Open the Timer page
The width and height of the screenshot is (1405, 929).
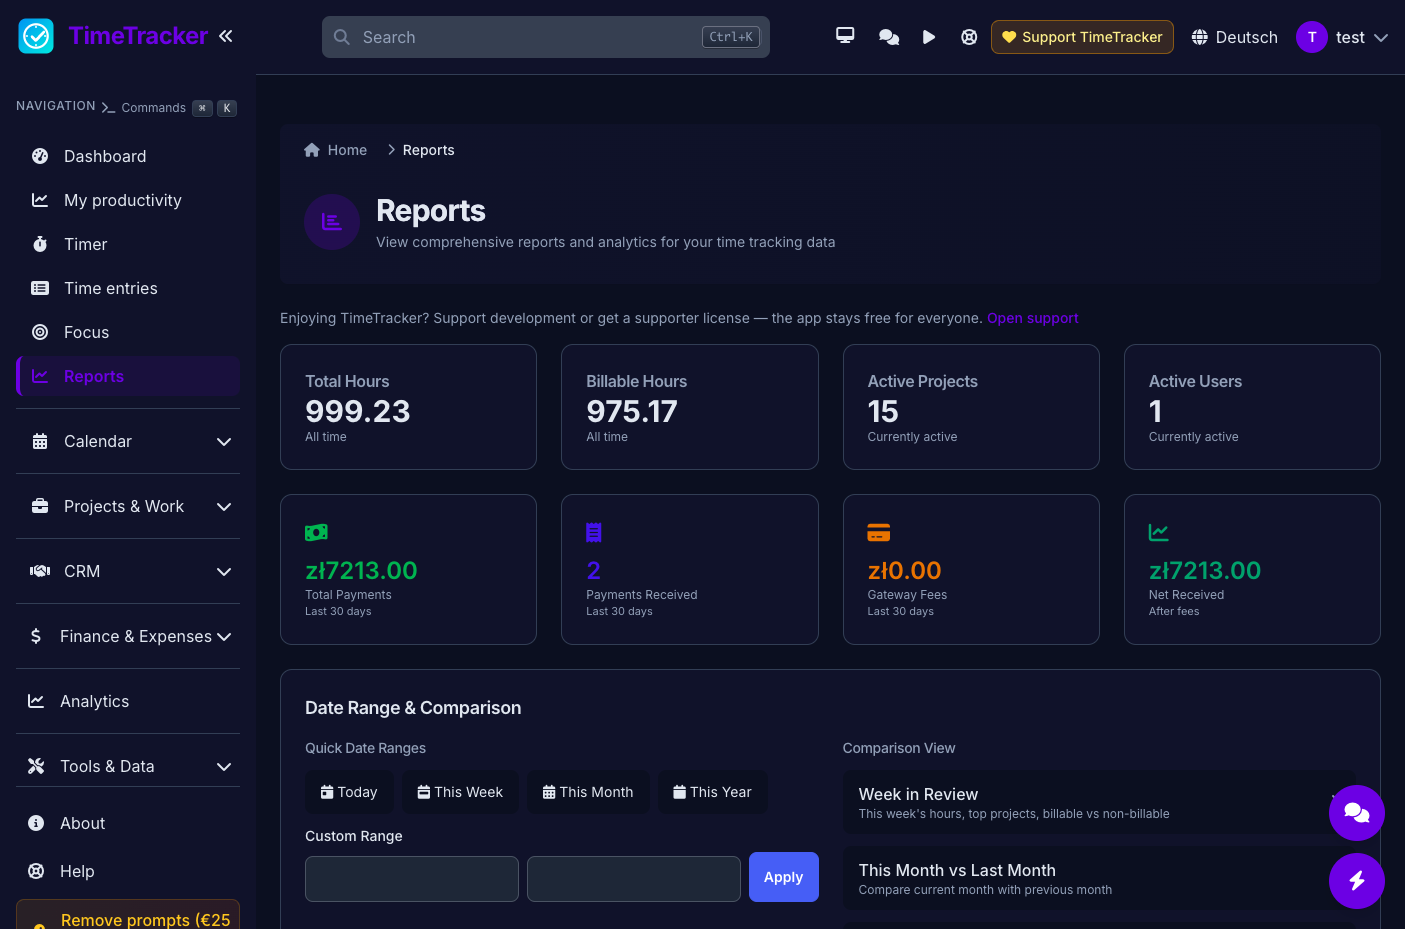pos(128,244)
